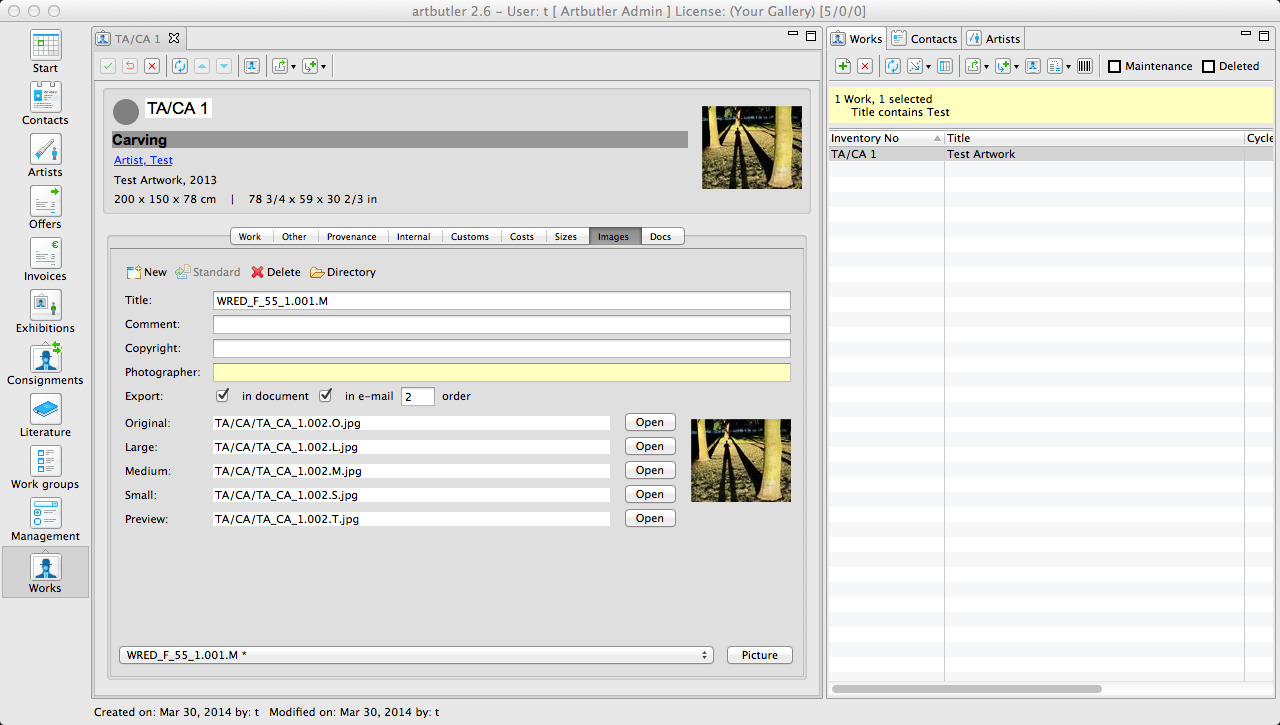Viewport: 1280px width, 725px height.
Task: Open the image Directory folder
Action: (343, 272)
